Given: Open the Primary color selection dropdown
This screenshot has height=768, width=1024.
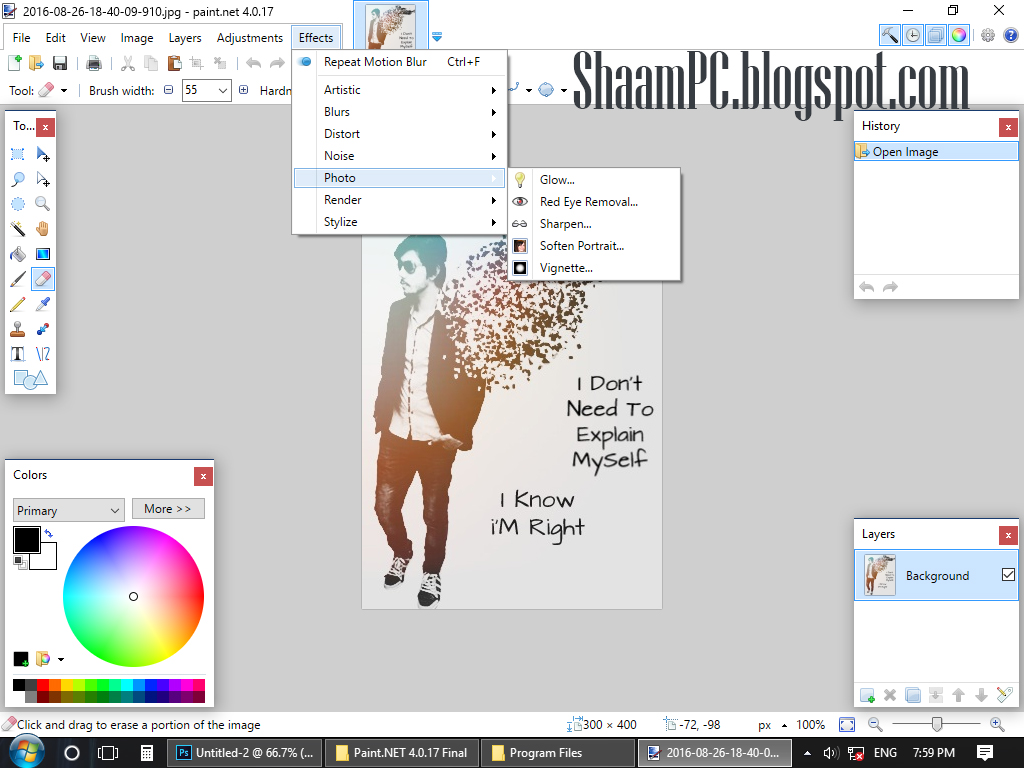Looking at the screenshot, I should pos(68,510).
